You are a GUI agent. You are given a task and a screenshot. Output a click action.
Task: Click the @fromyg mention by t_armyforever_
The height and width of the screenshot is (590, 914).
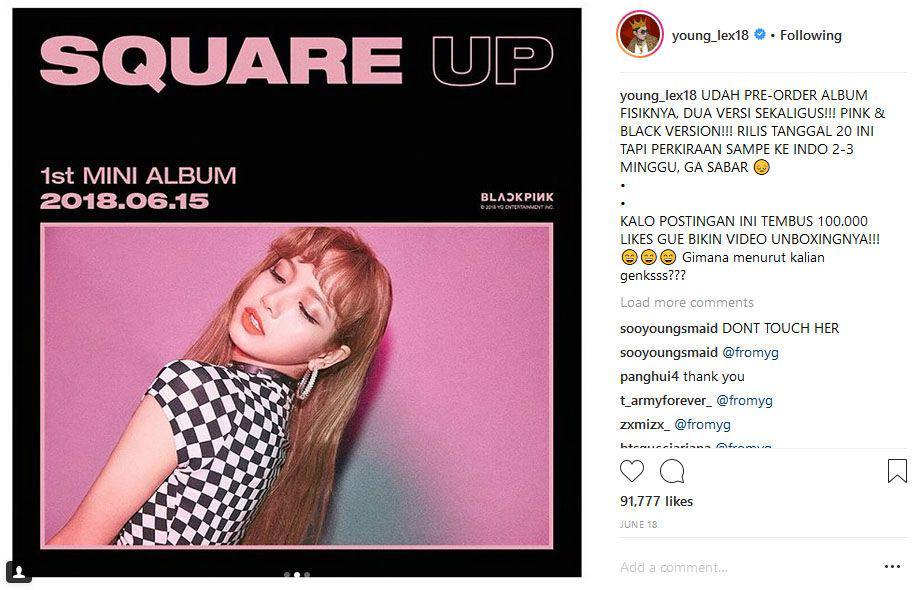click(x=744, y=401)
